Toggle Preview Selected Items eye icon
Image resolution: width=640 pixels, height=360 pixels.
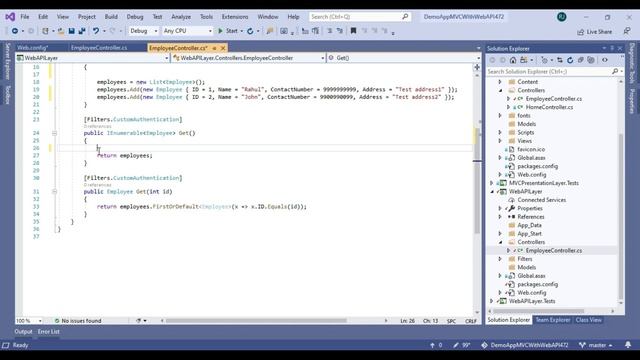click(x=605, y=60)
